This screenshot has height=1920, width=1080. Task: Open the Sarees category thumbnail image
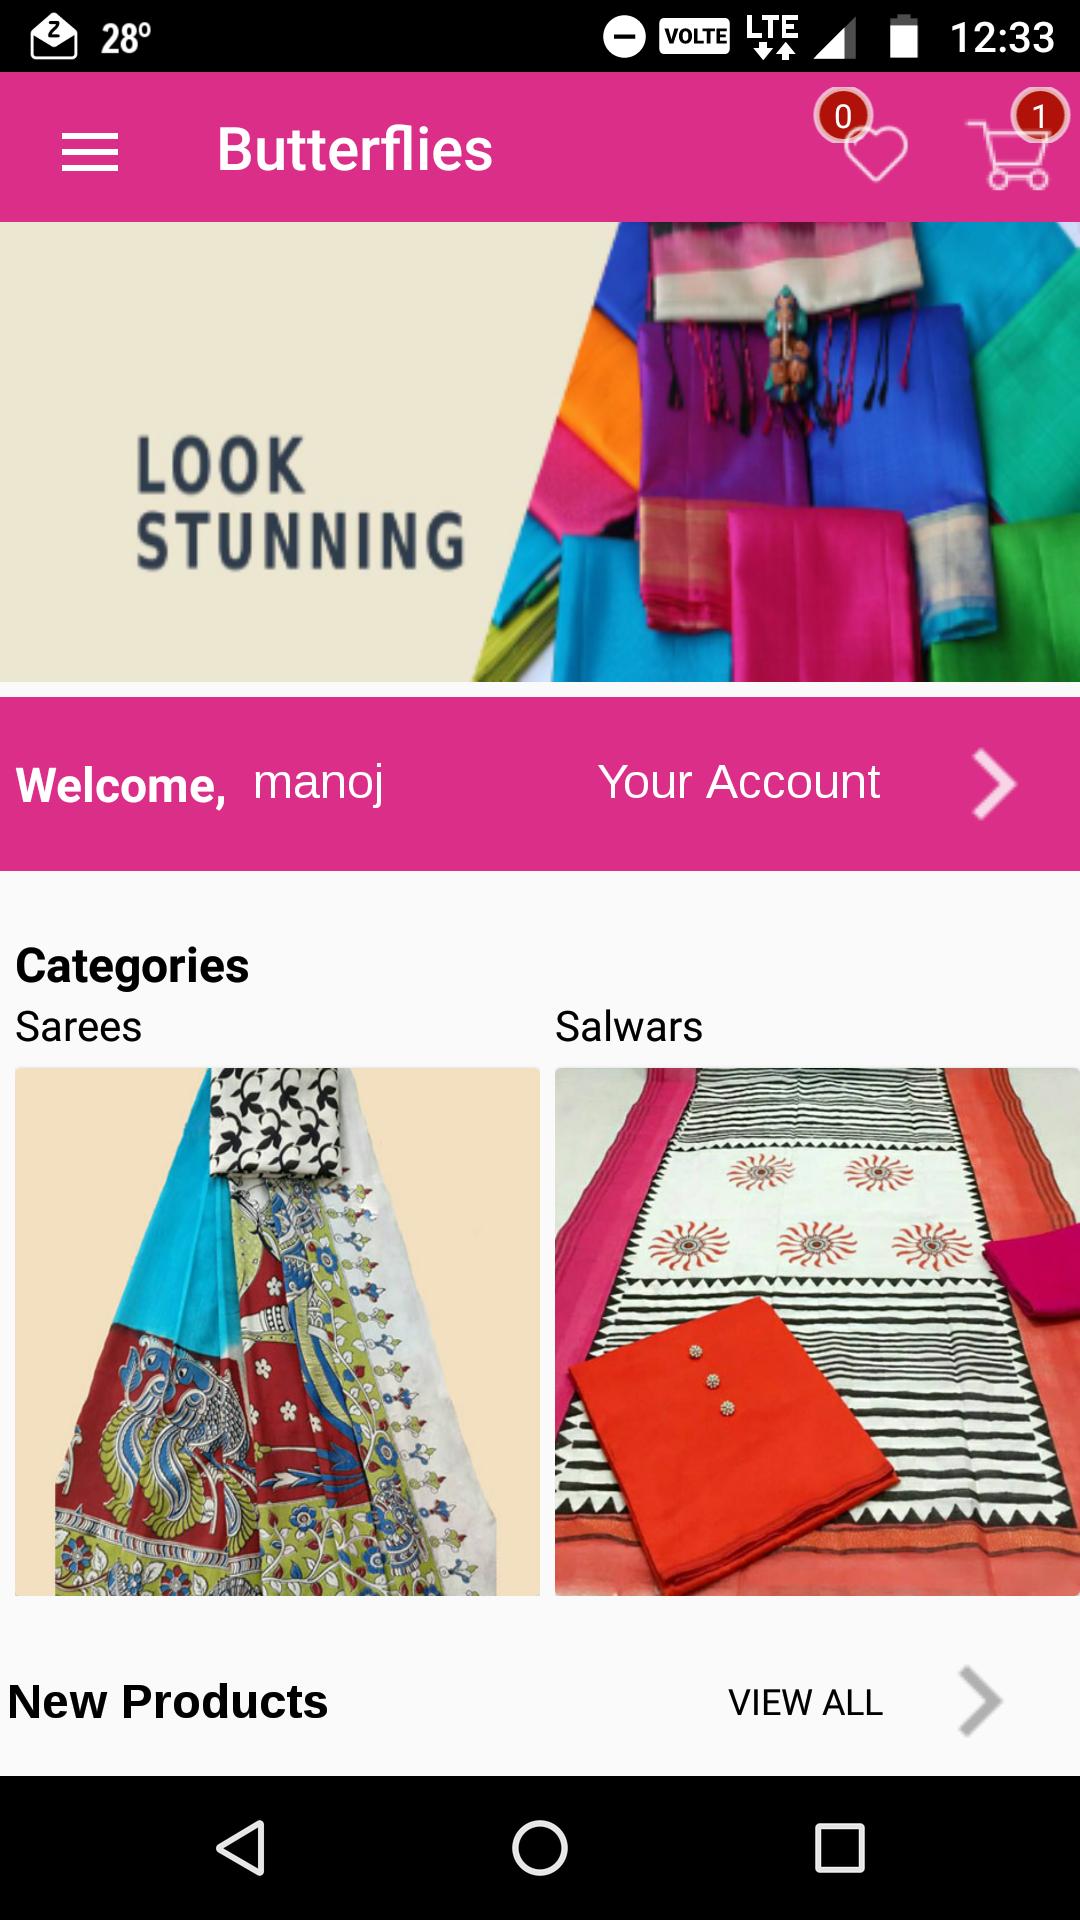tap(277, 1331)
